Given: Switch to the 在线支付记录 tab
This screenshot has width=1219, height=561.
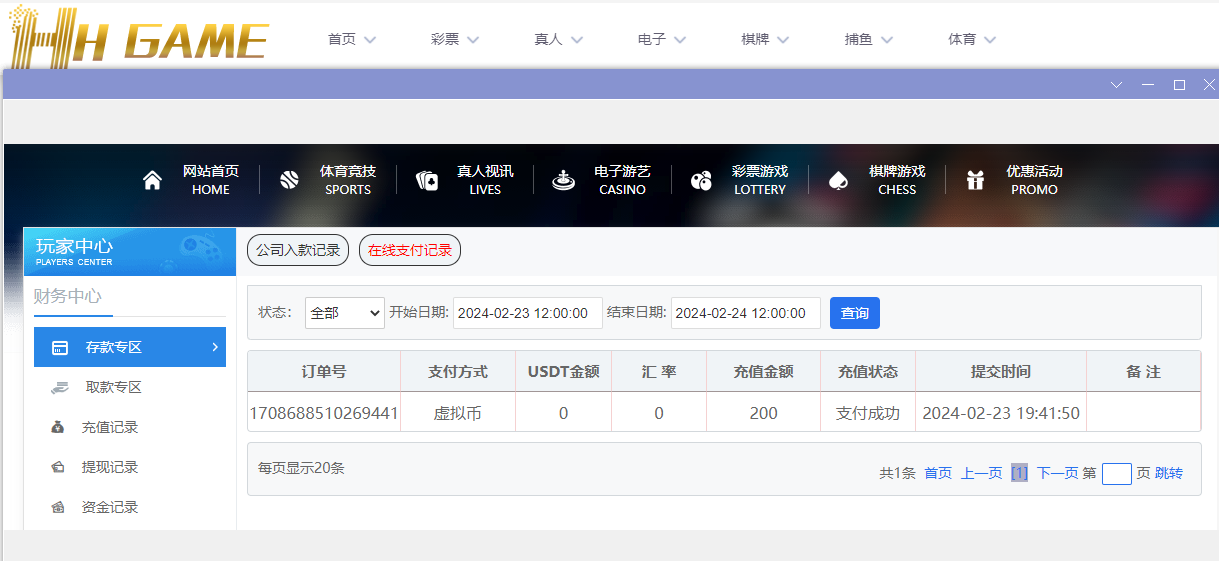Looking at the screenshot, I should [410, 250].
